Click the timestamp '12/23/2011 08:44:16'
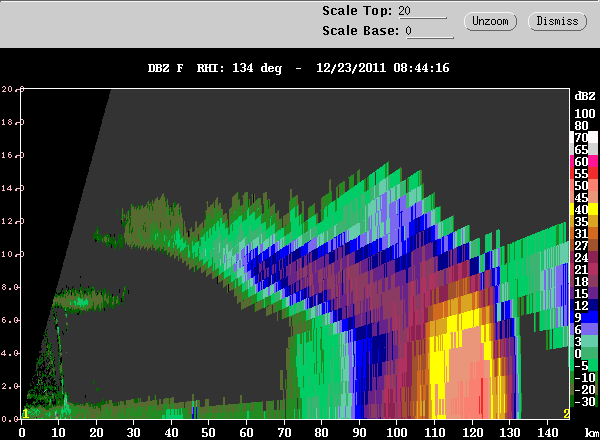600x440 pixels. pos(383,68)
